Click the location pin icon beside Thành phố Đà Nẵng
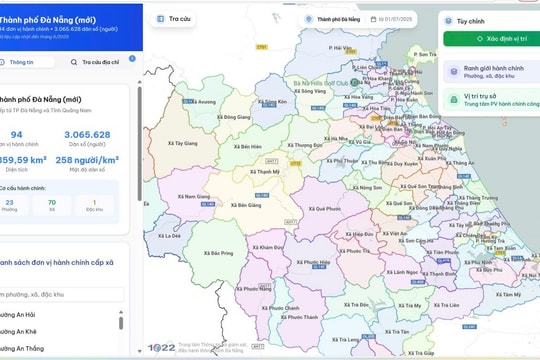 tap(309, 19)
